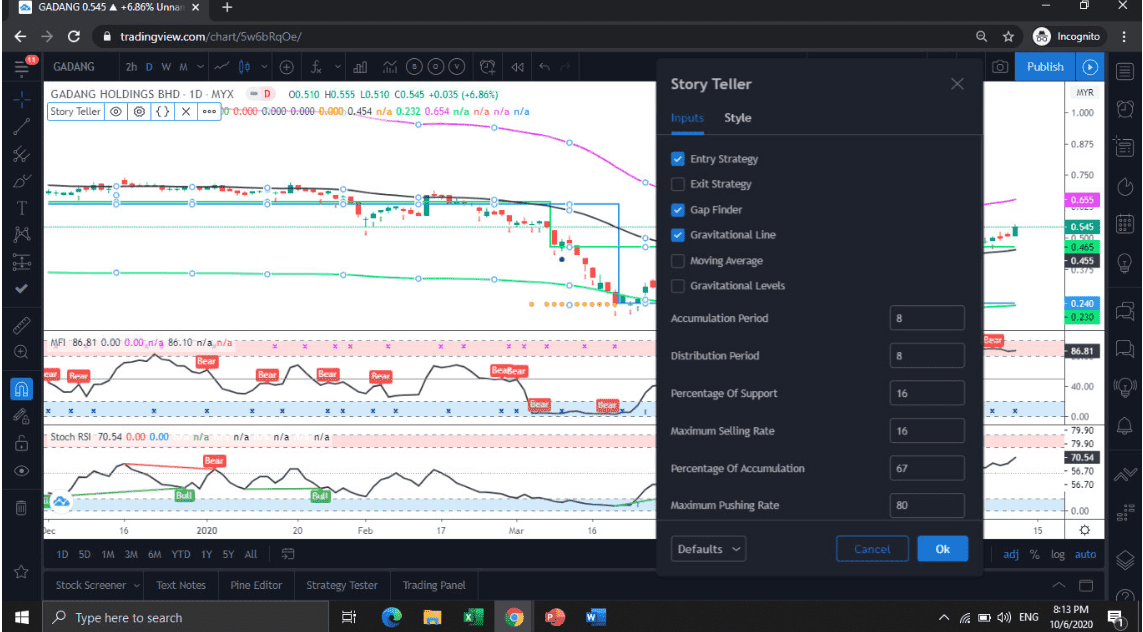Select the zoom in tool
The height and width of the screenshot is (632, 1143).
[22, 352]
